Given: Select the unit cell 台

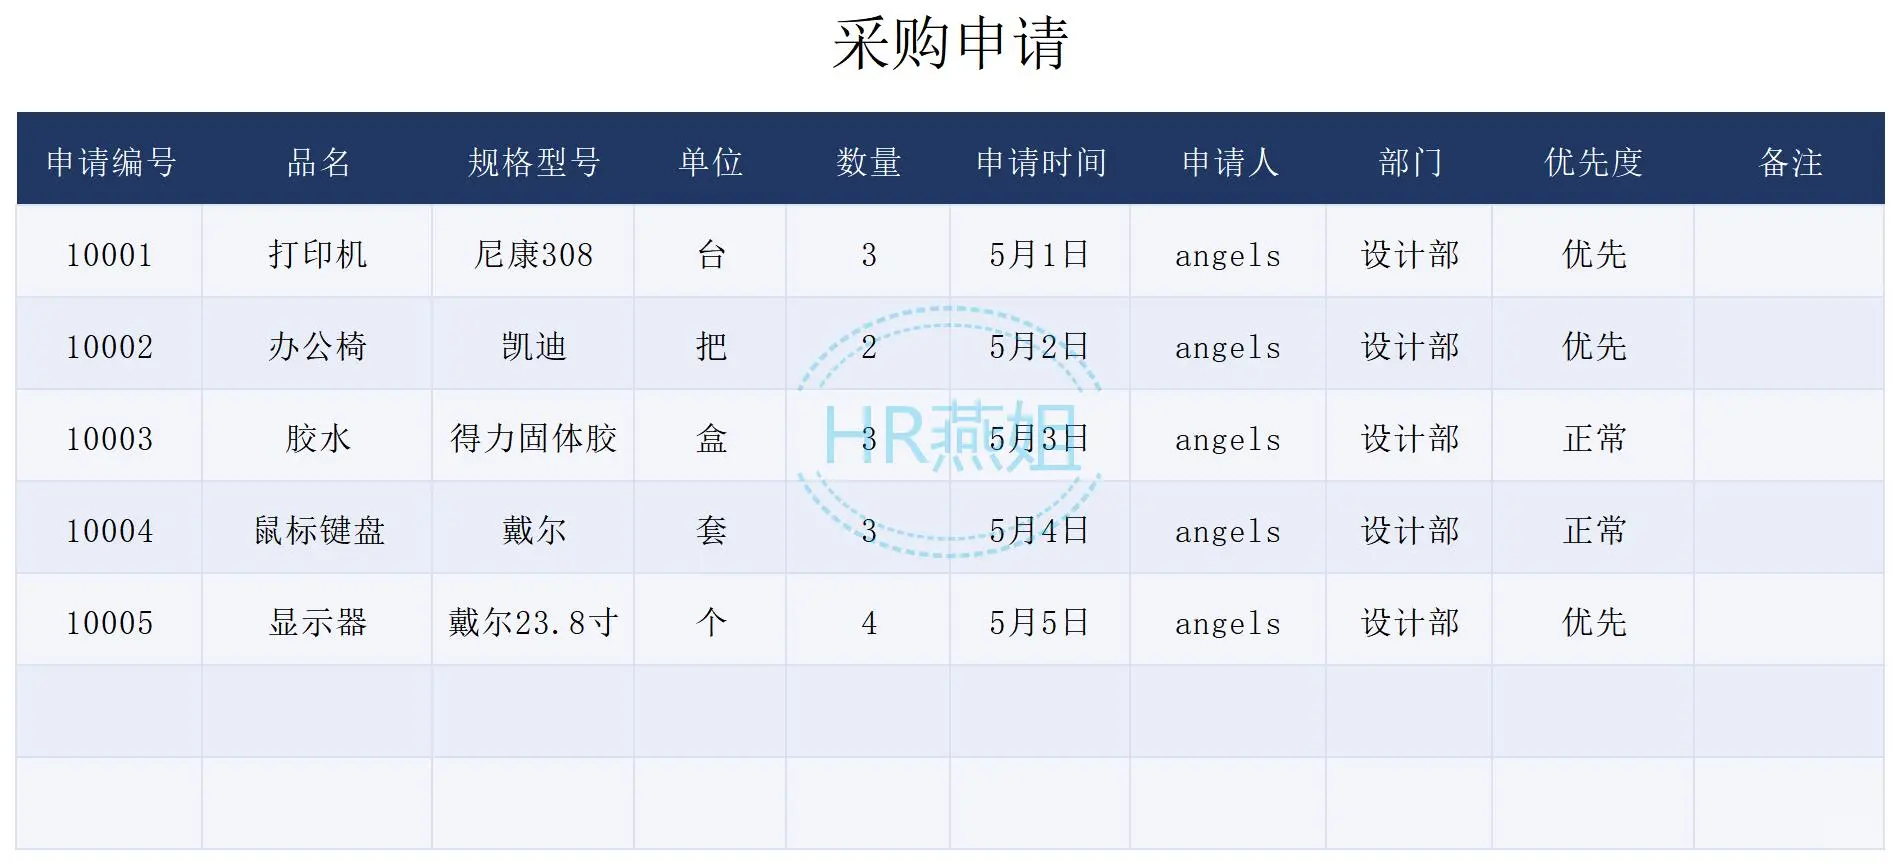Looking at the screenshot, I should (x=710, y=251).
